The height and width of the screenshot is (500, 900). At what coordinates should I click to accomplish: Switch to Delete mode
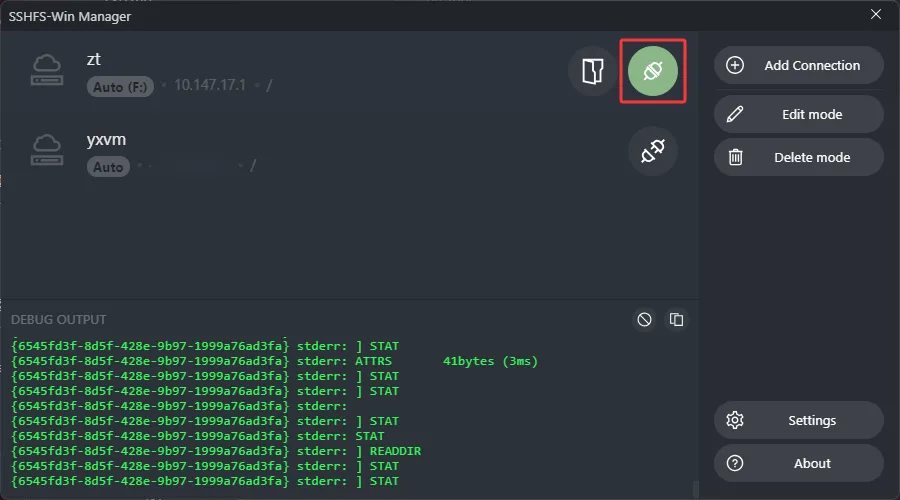[798, 157]
